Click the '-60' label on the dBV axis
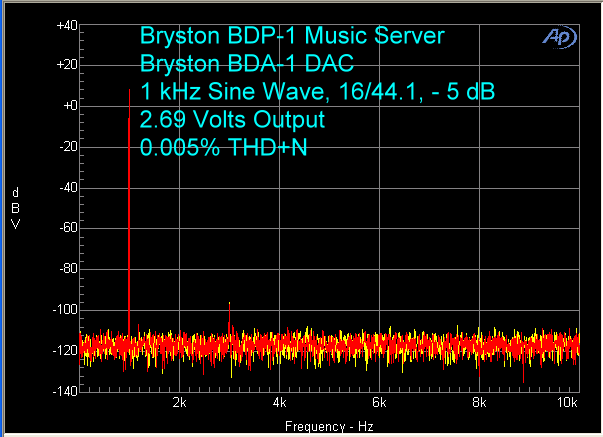The width and height of the screenshot is (603, 437). pos(67,228)
